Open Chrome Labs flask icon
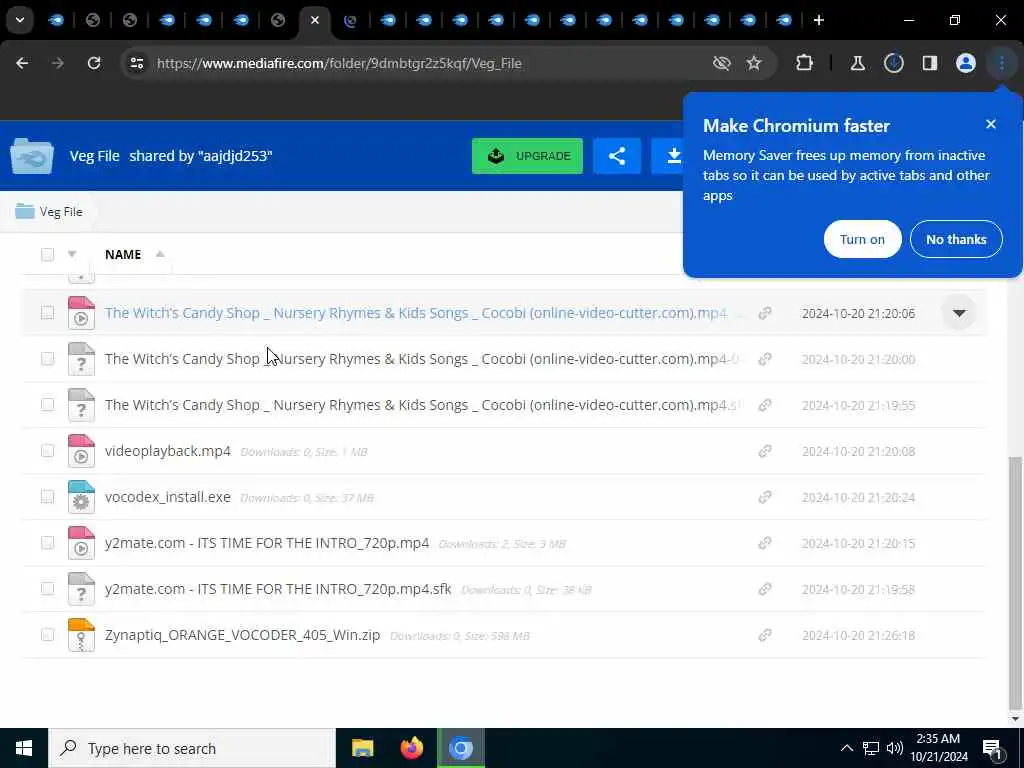 tap(857, 63)
